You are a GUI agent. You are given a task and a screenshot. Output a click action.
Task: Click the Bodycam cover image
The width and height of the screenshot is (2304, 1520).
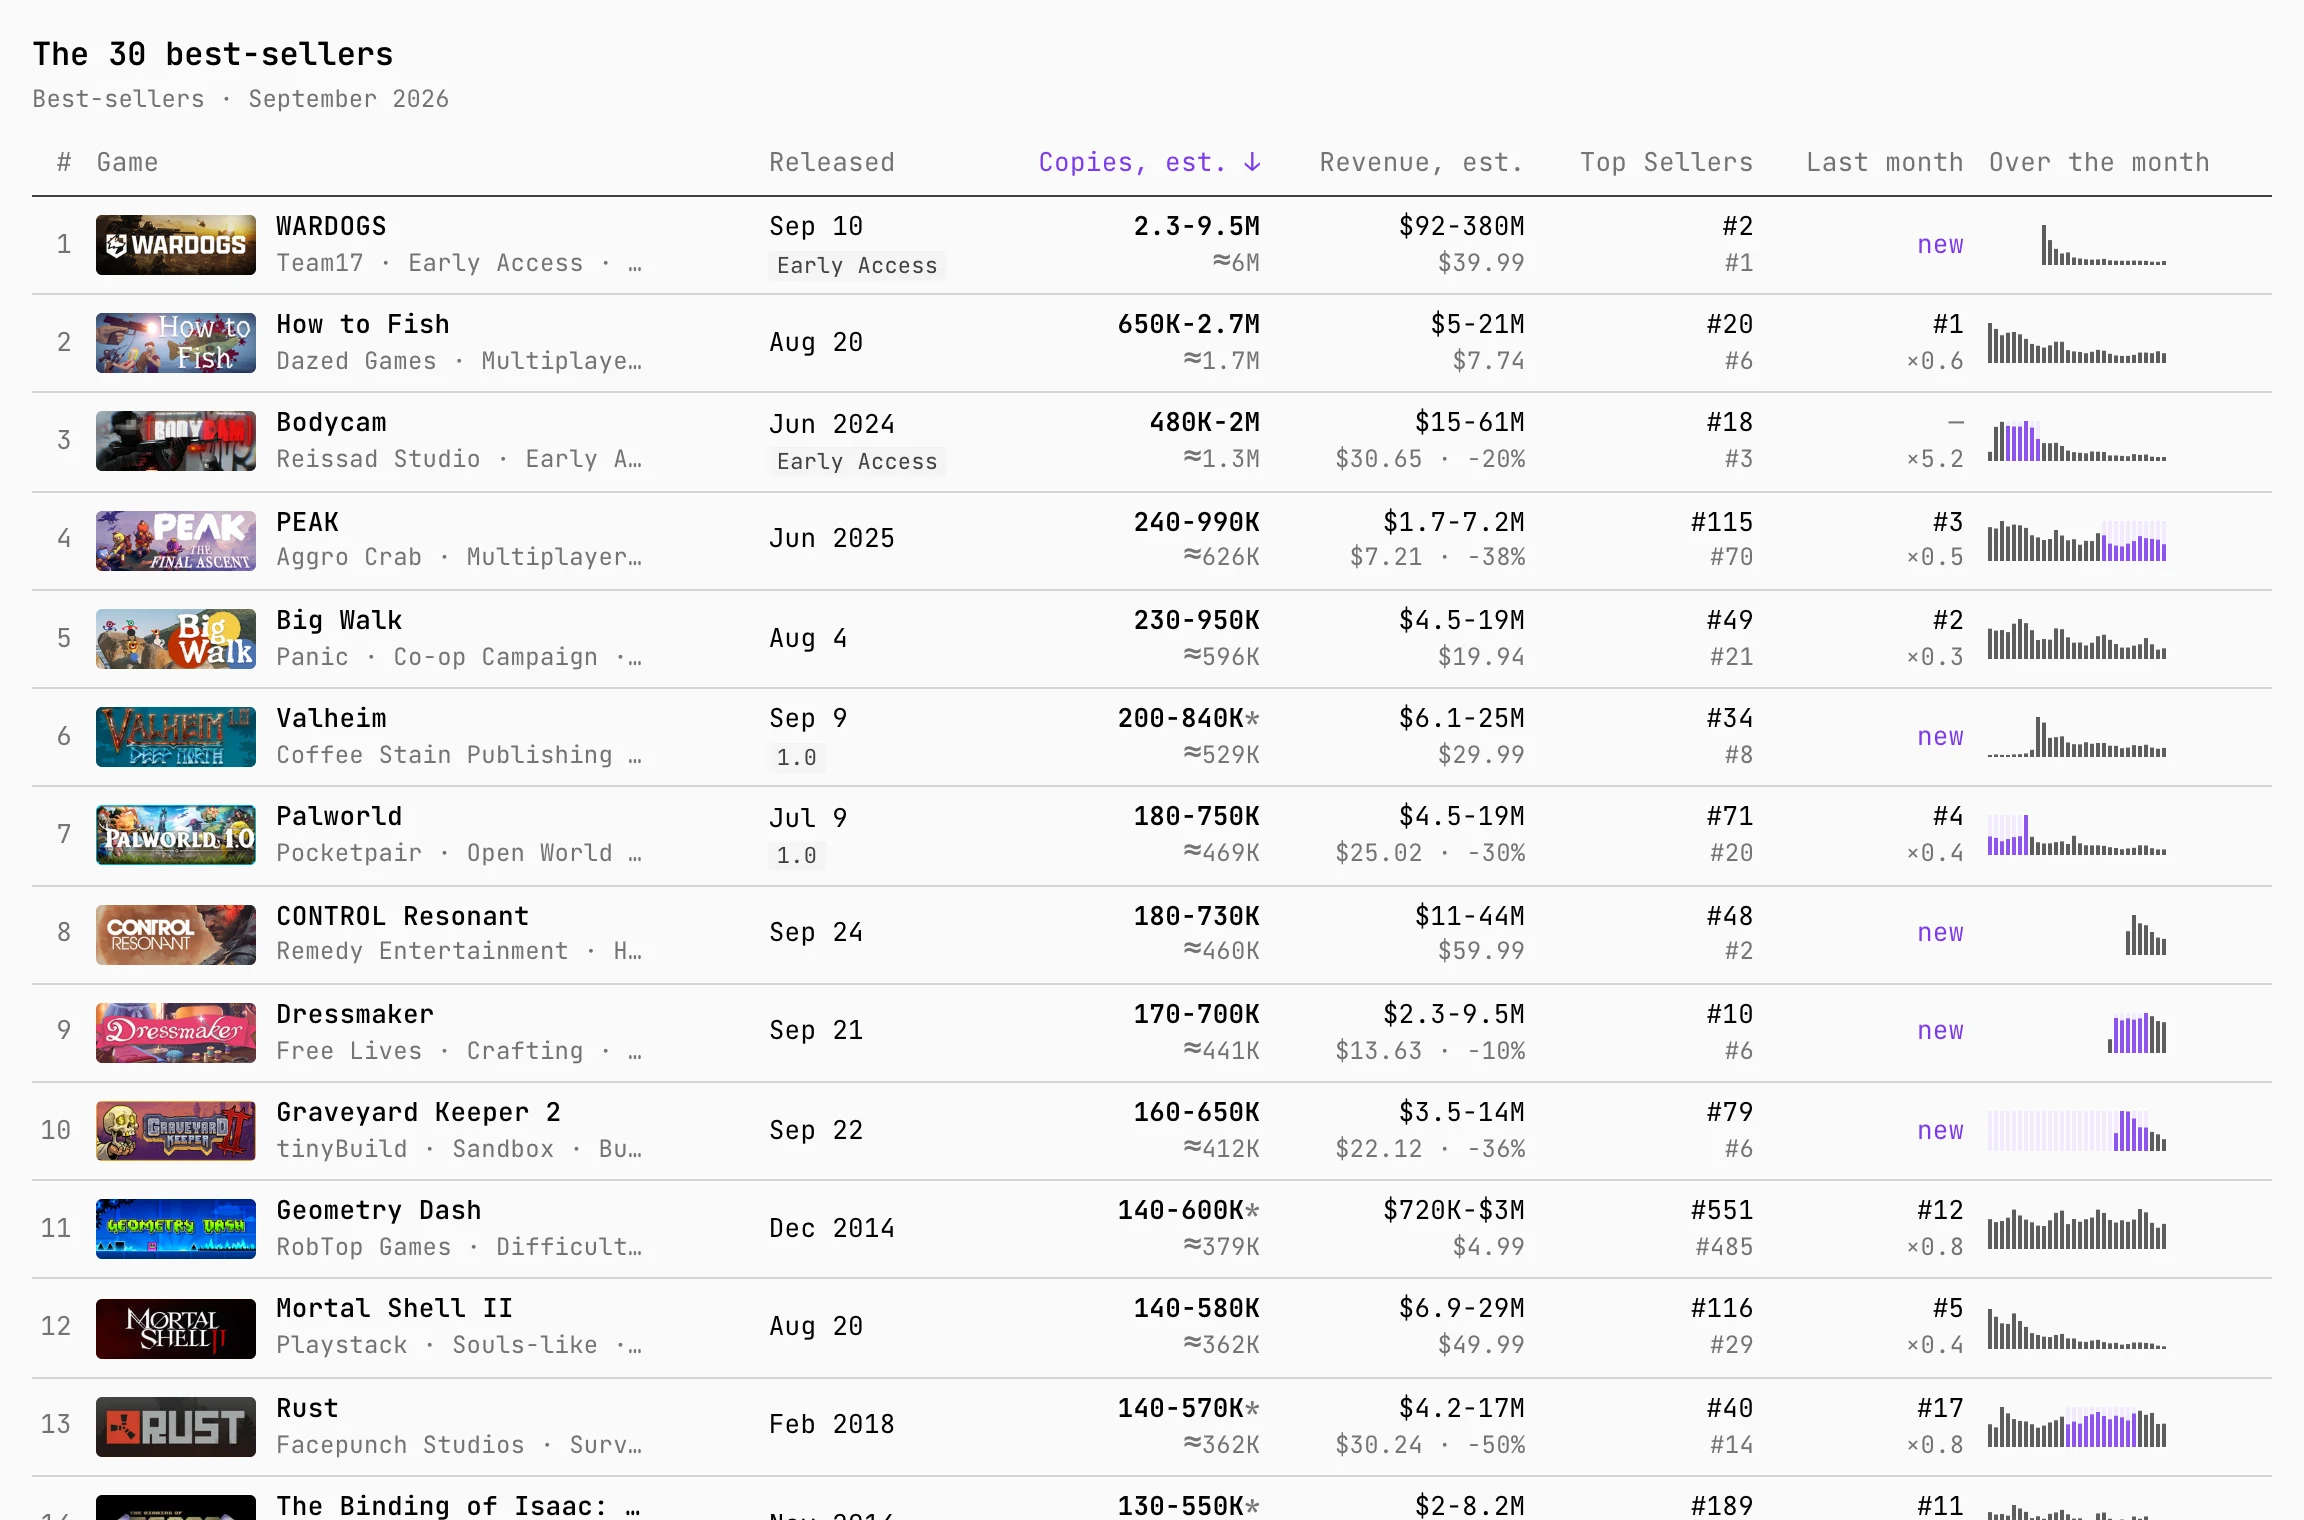(x=176, y=440)
